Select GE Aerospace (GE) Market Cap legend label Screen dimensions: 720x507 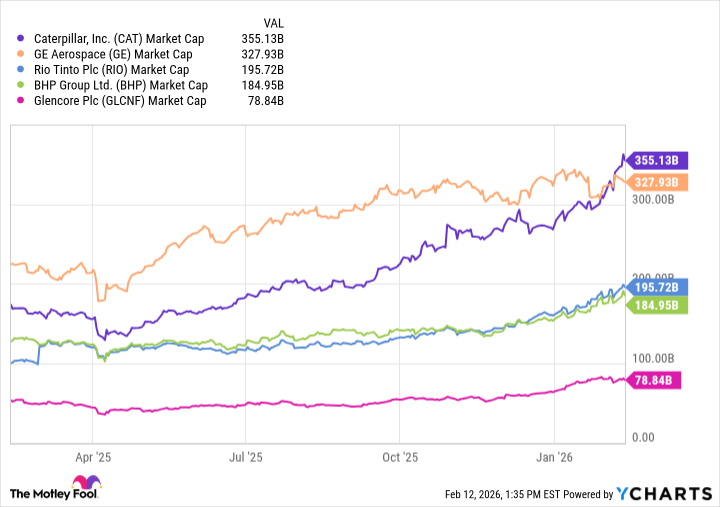(115, 55)
